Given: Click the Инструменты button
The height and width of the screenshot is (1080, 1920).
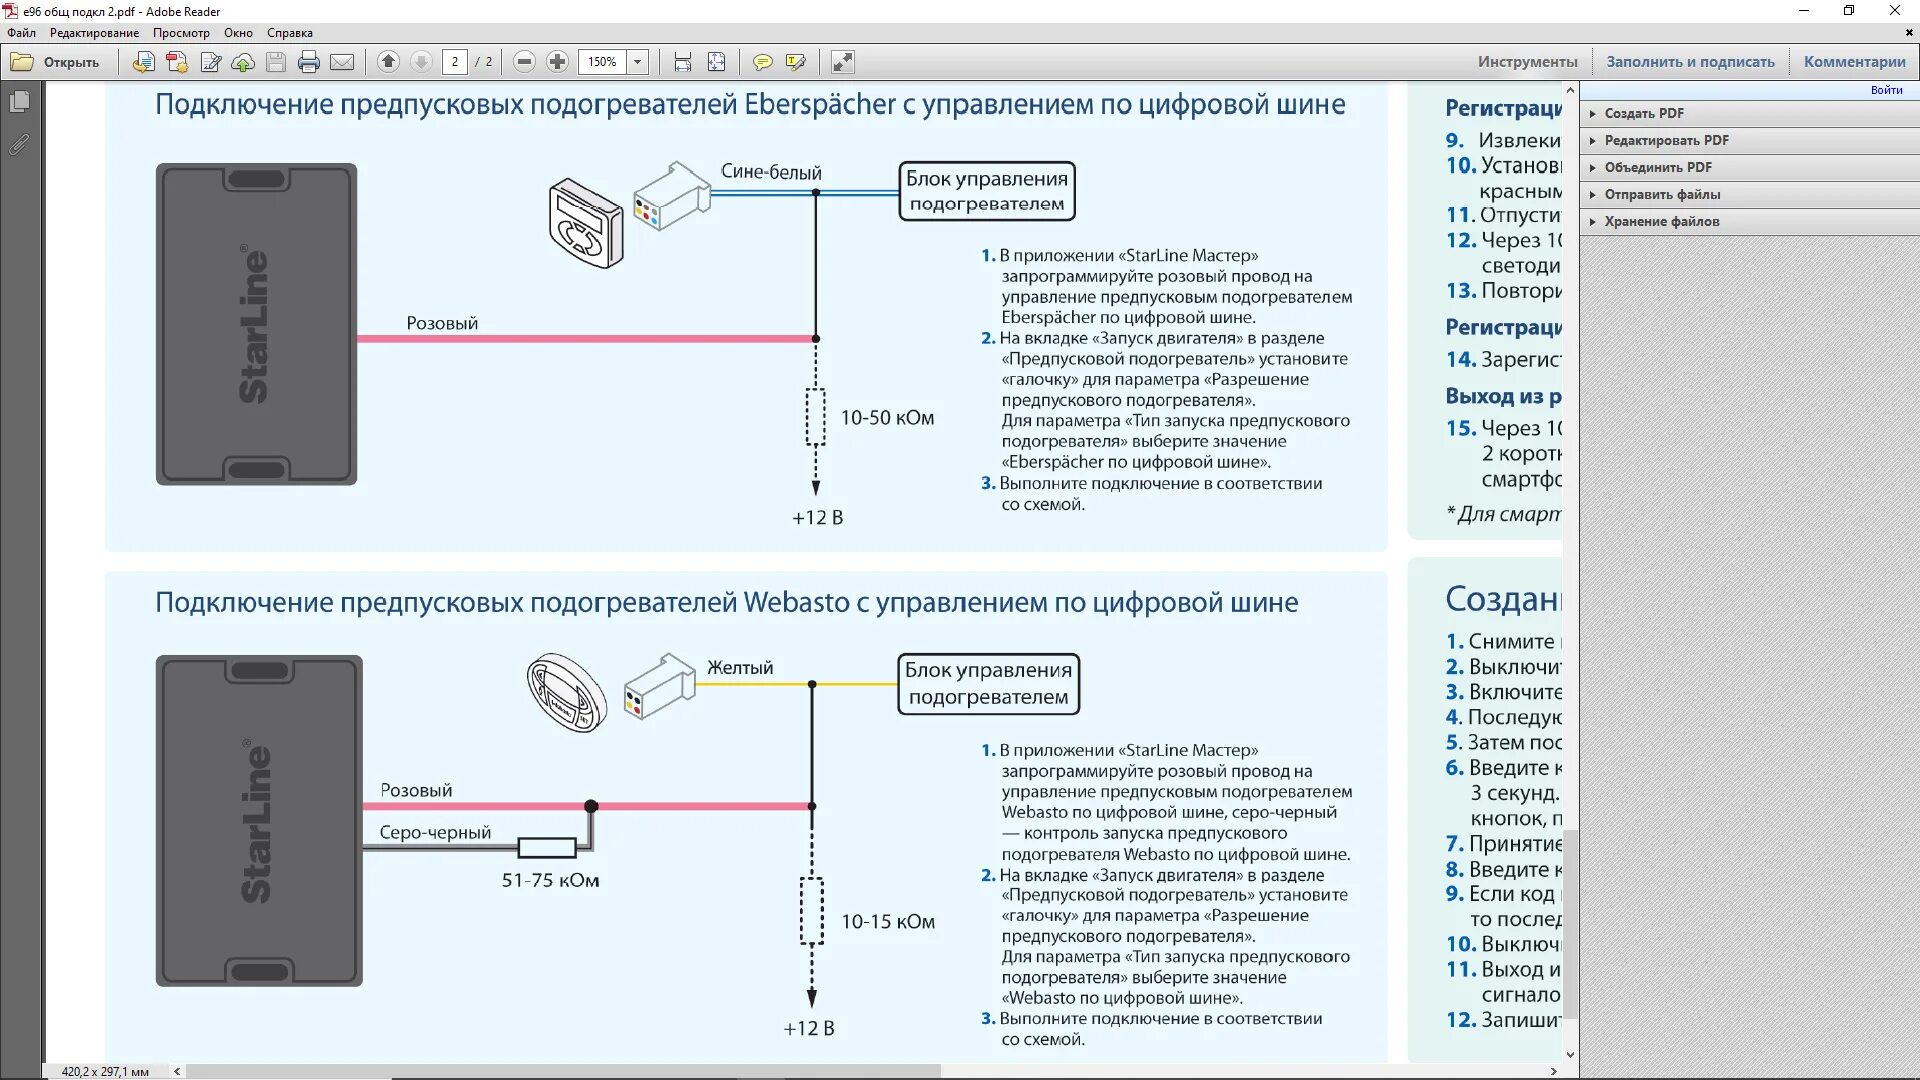Looking at the screenshot, I should click(x=1527, y=61).
